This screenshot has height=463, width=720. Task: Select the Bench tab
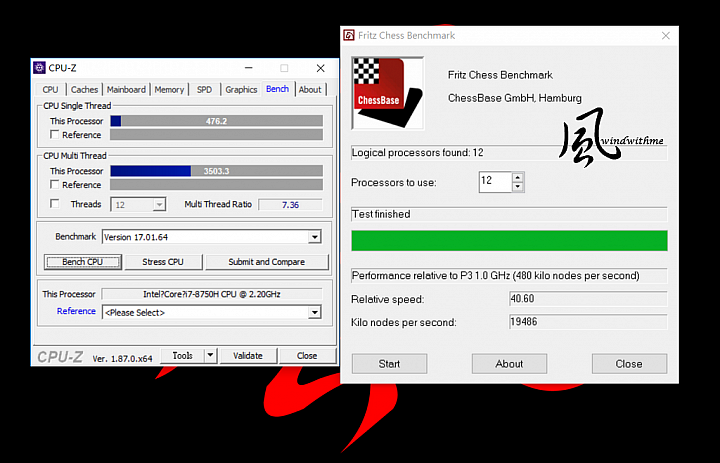pyautogui.click(x=277, y=89)
